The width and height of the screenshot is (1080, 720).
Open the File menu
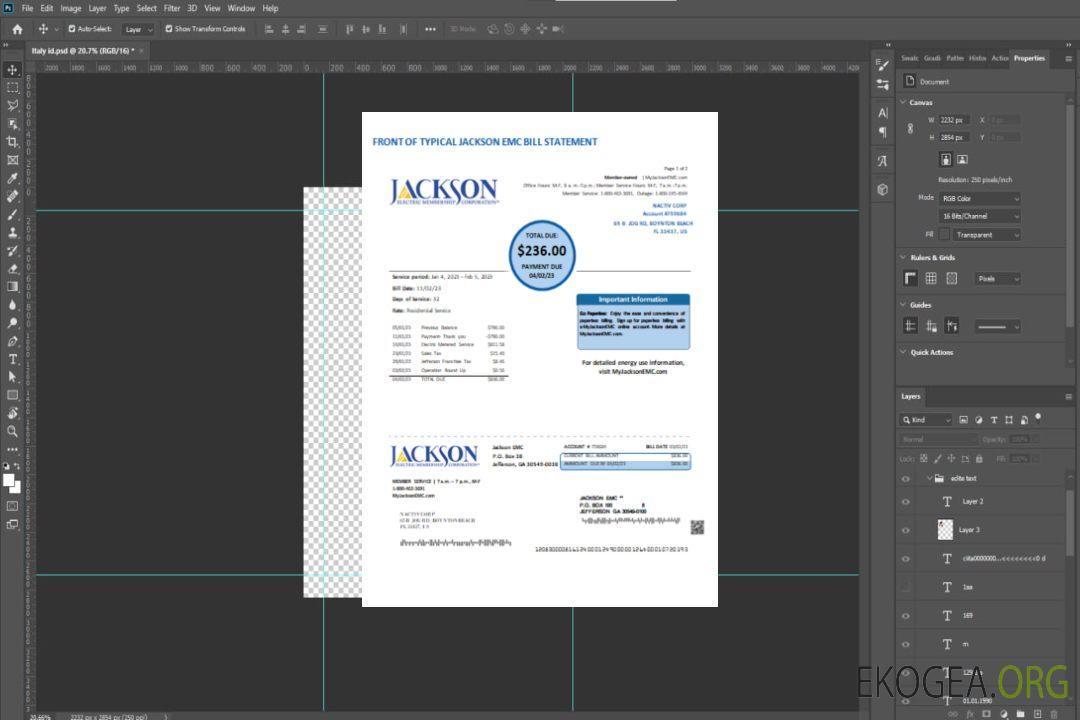[x=28, y=8]
